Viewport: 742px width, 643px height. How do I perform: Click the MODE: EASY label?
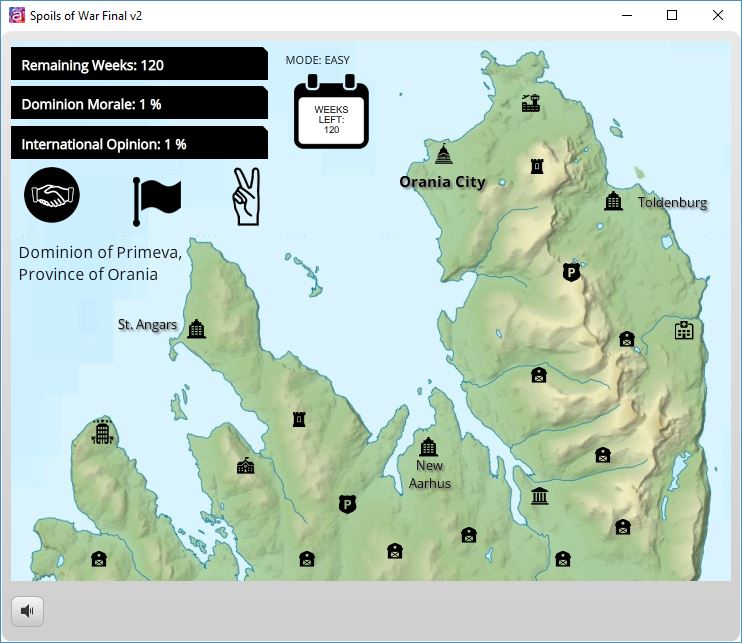point(318,60)
